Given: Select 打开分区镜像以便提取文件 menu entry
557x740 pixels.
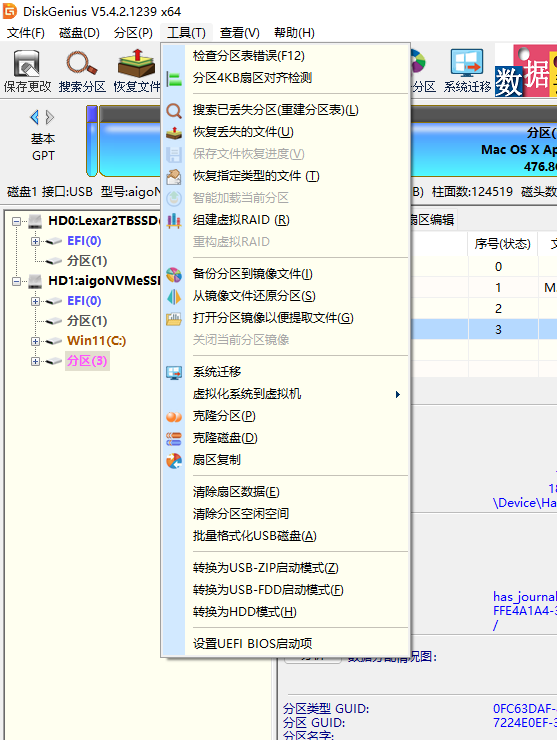Looking at the screenshot, I should [285, 318].
